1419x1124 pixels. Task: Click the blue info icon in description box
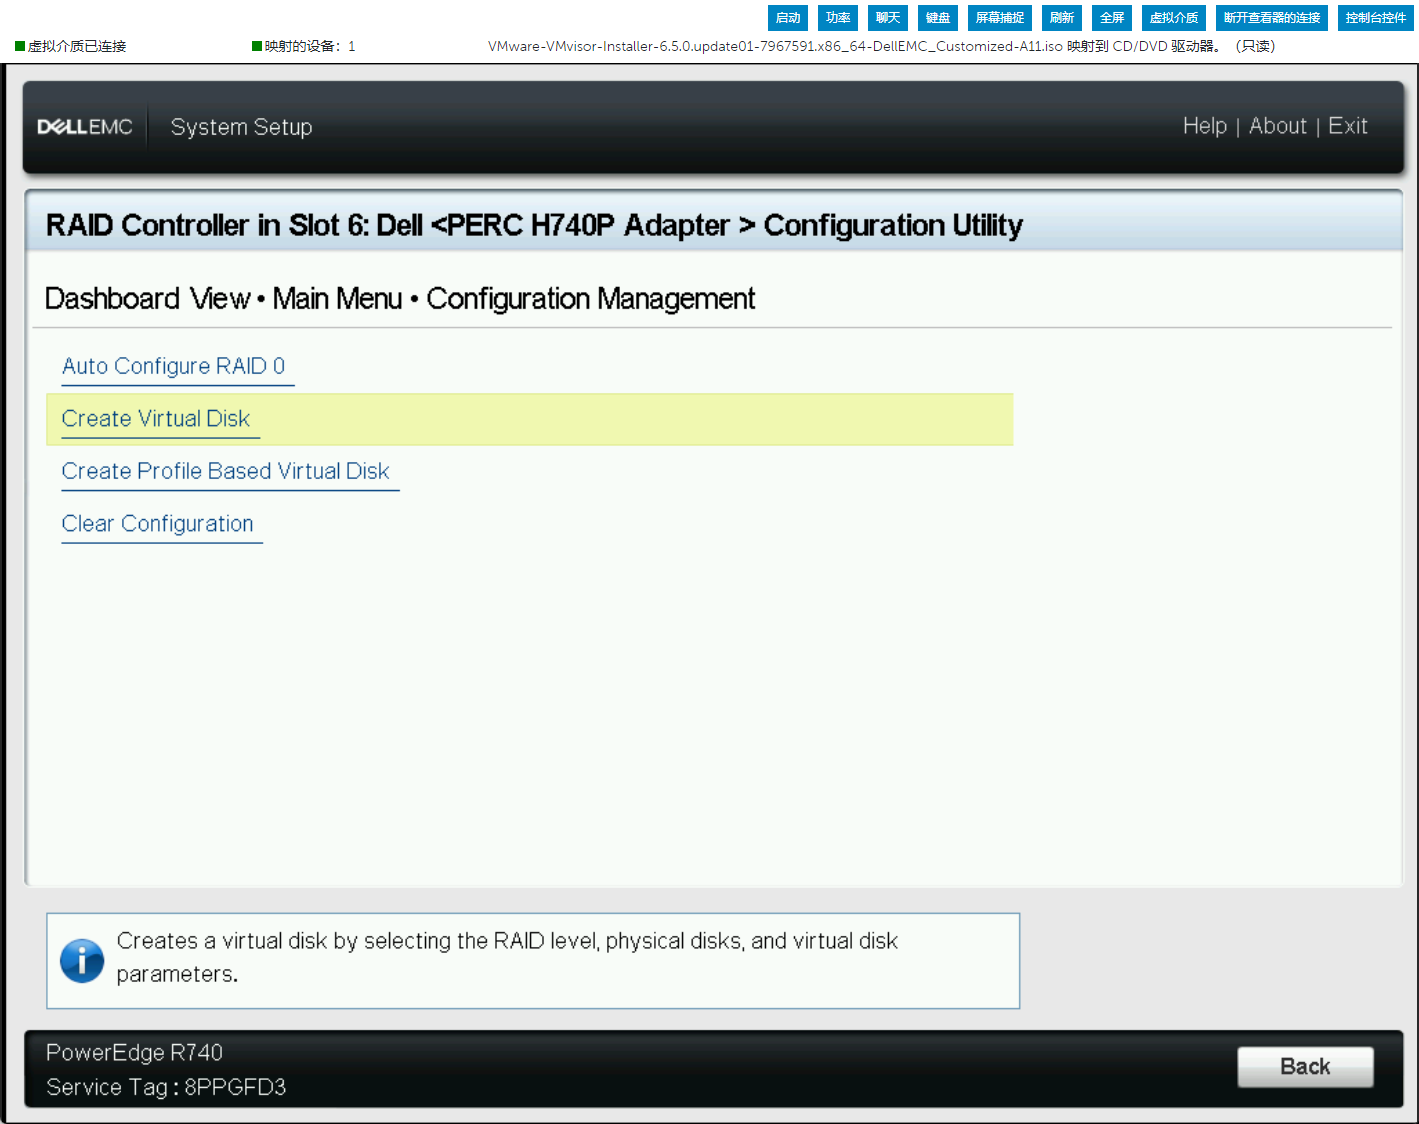tap(82, 961)
